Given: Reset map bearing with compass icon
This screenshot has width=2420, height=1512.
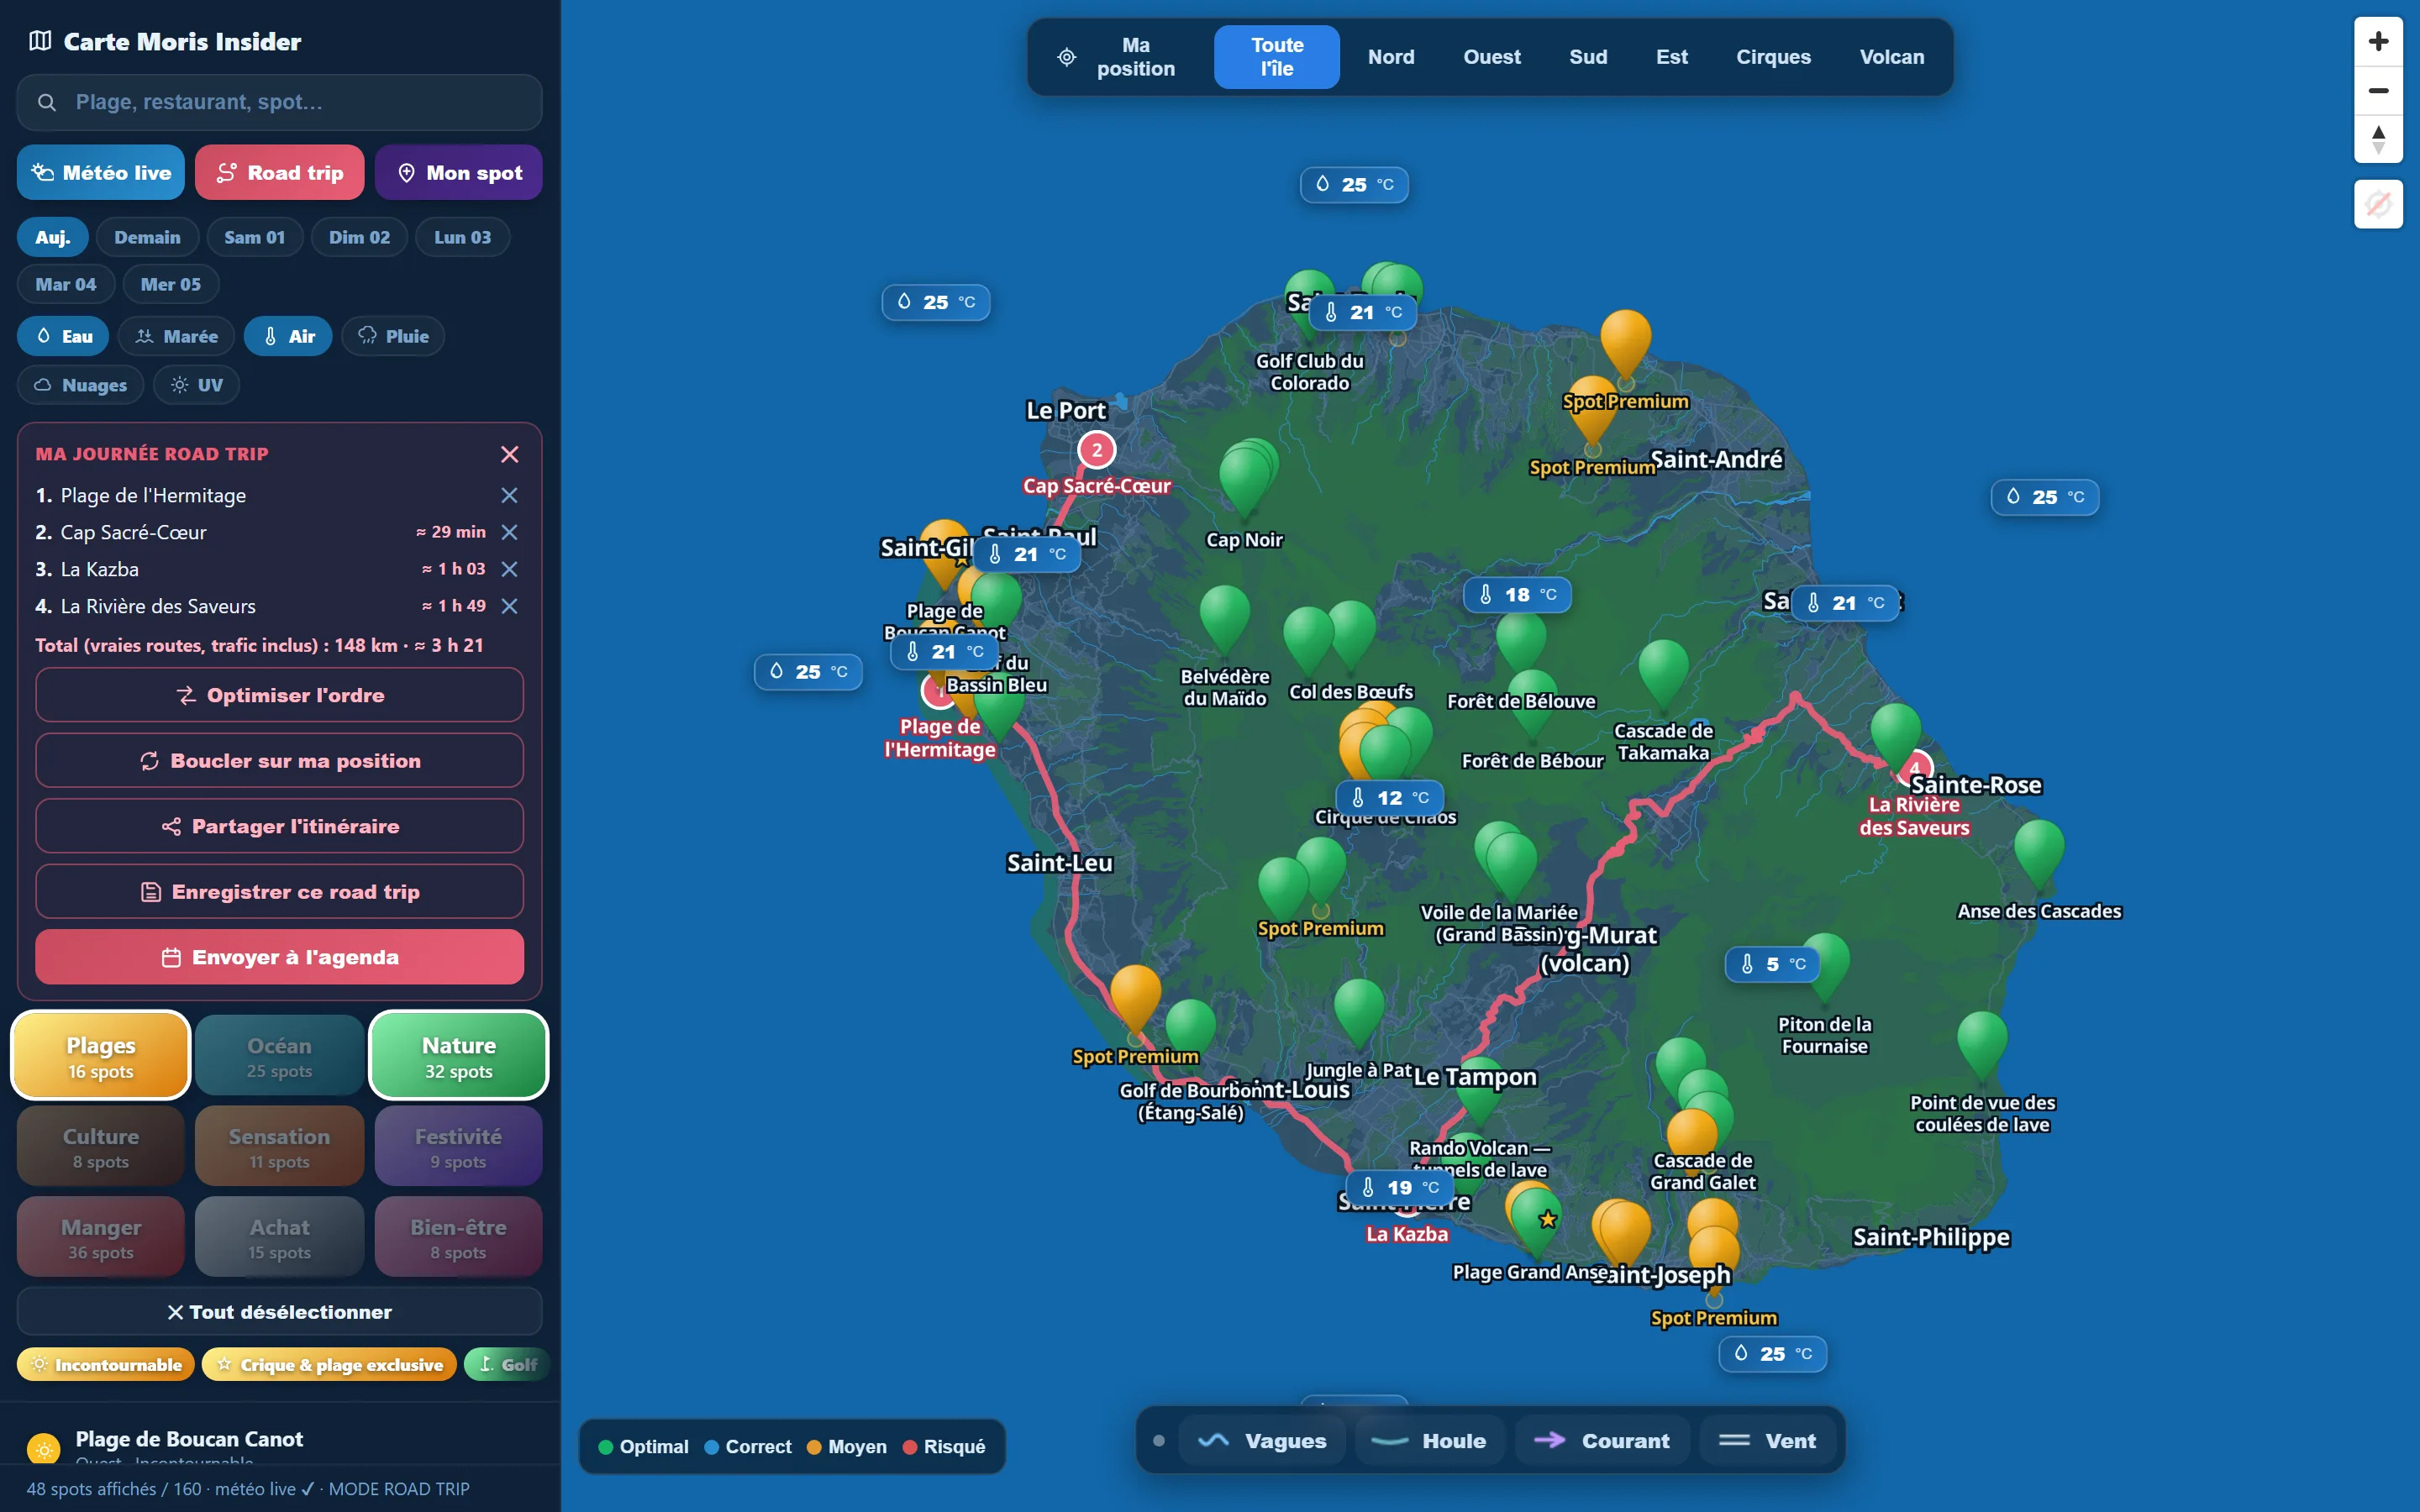Looking at the screenshot, I should (x=2378, y=139).
